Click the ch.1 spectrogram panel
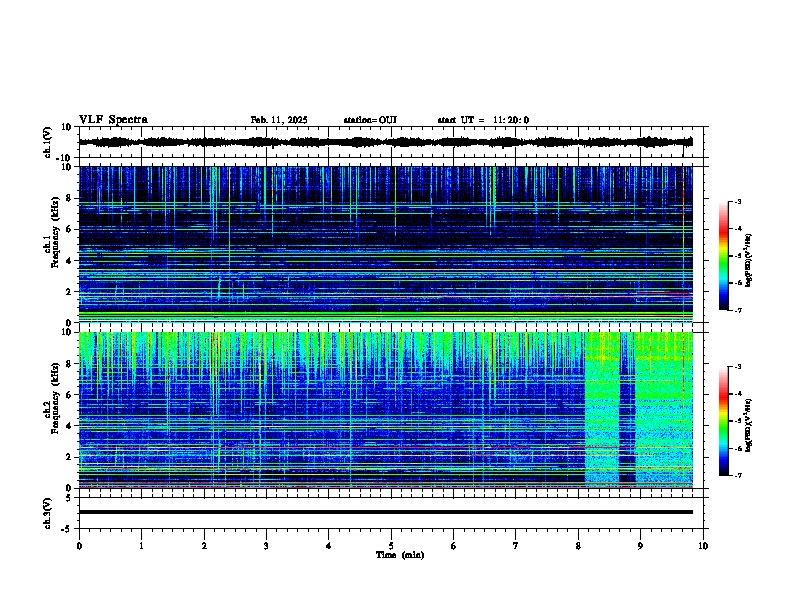 (386, 244)
